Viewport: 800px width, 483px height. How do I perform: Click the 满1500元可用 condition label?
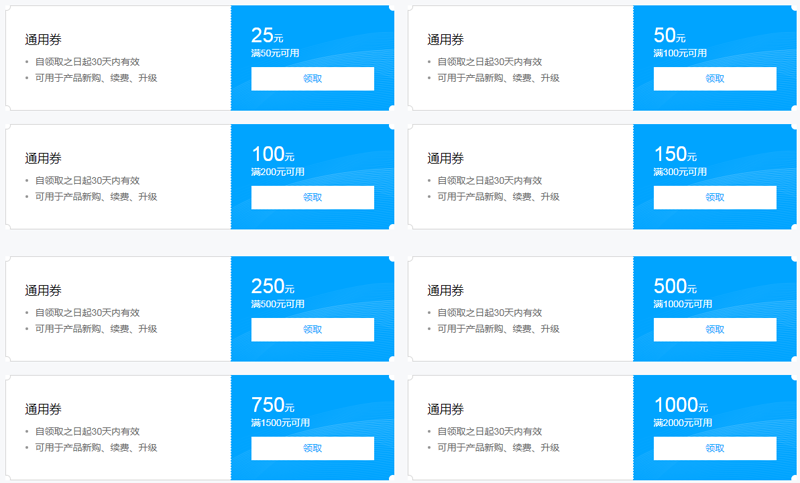(x=280, y=423)
